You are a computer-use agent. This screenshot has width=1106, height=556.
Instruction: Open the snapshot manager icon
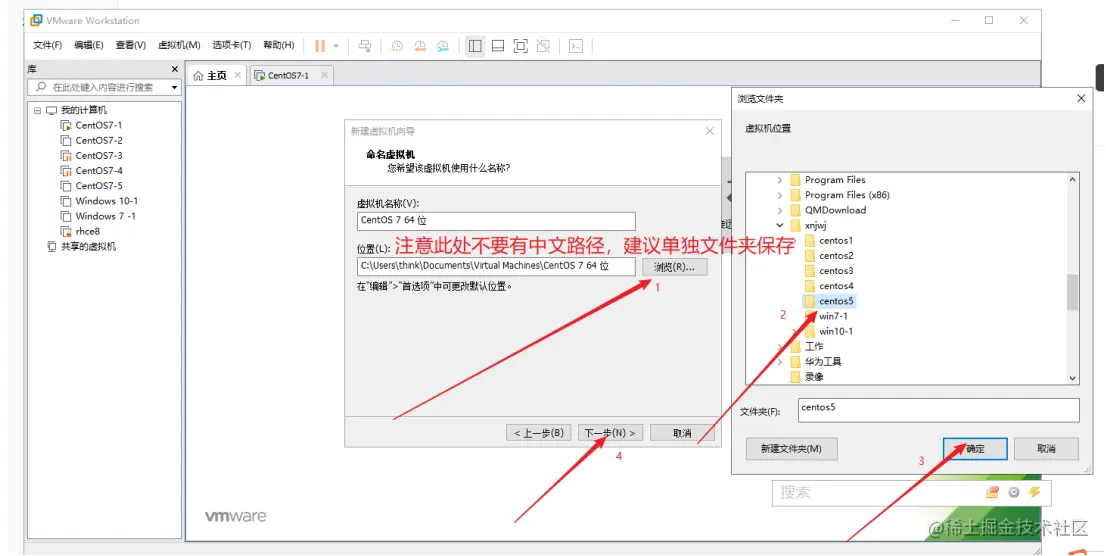(442, 46)
